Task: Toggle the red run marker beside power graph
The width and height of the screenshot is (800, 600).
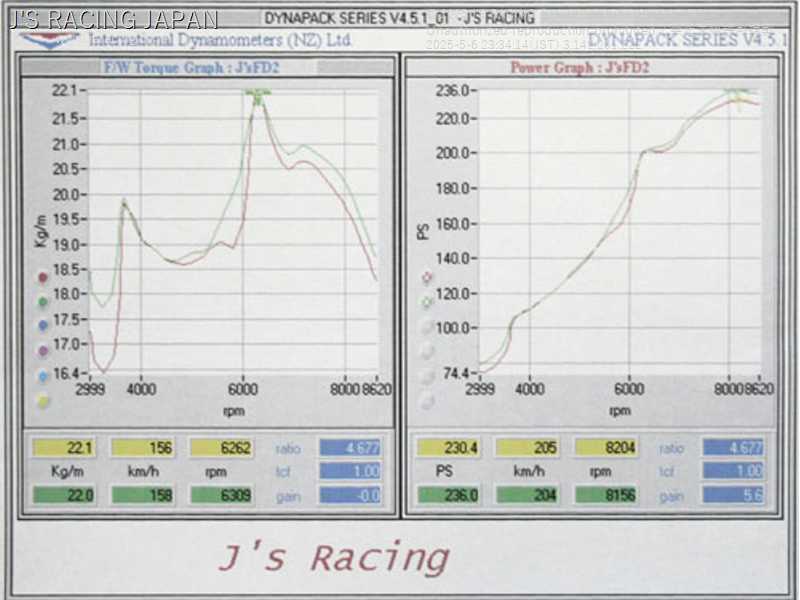Action: (427, 277)
